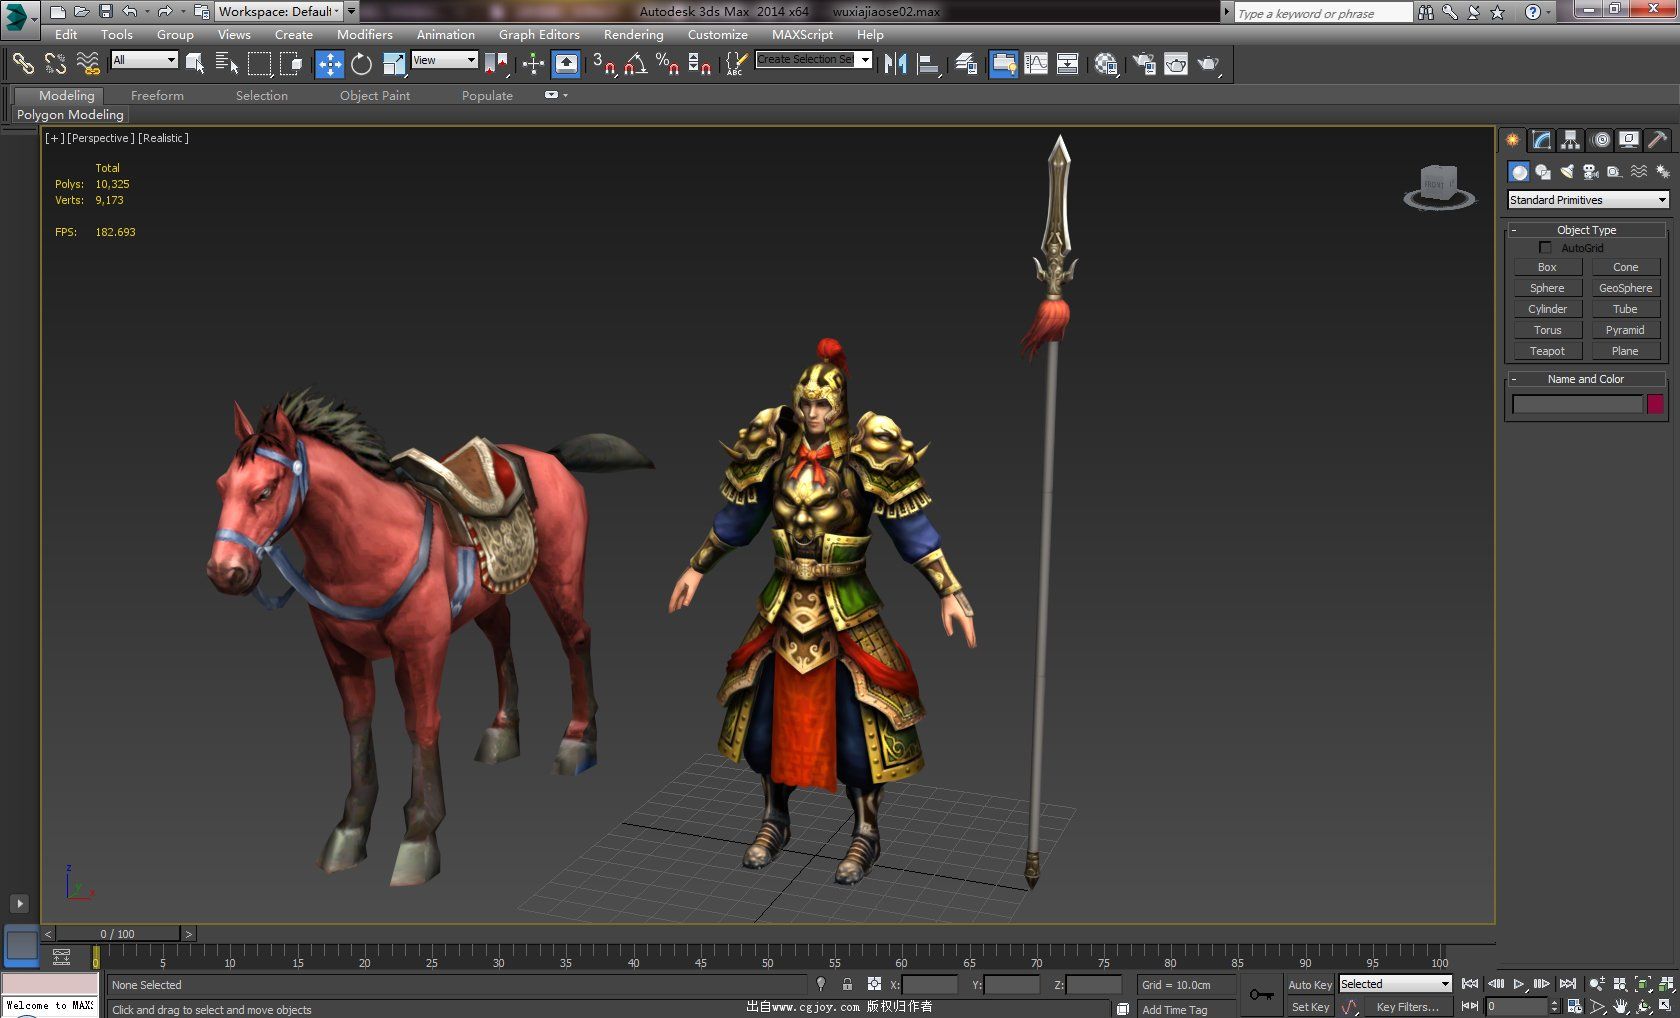Toggle the Layer Manager icon
Viewport: 1680px width, 1018px height.
[965, 64]
